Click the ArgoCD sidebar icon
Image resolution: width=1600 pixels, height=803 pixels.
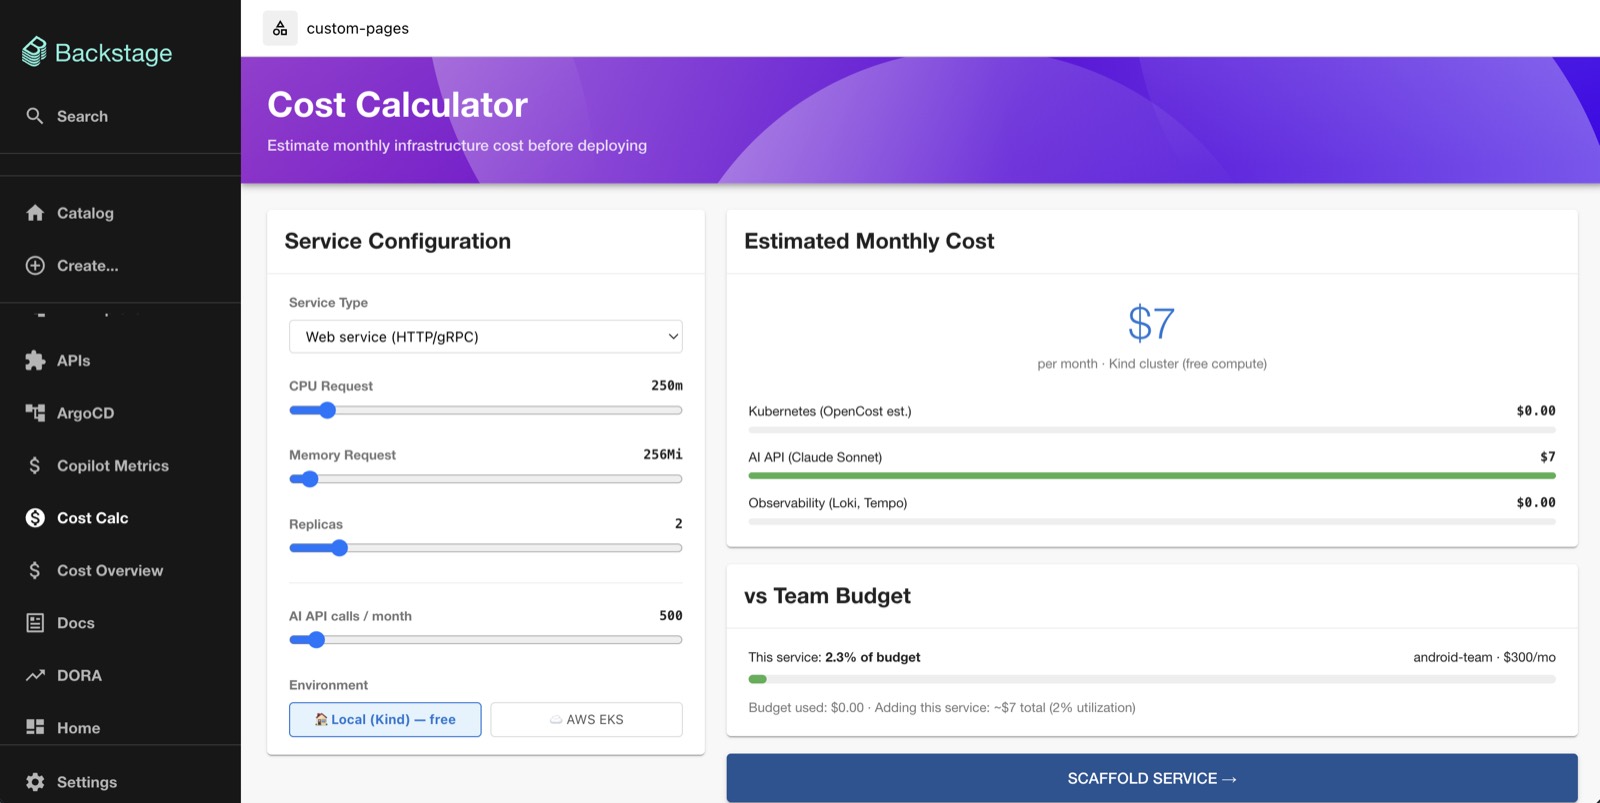click(x=35, y=413)
